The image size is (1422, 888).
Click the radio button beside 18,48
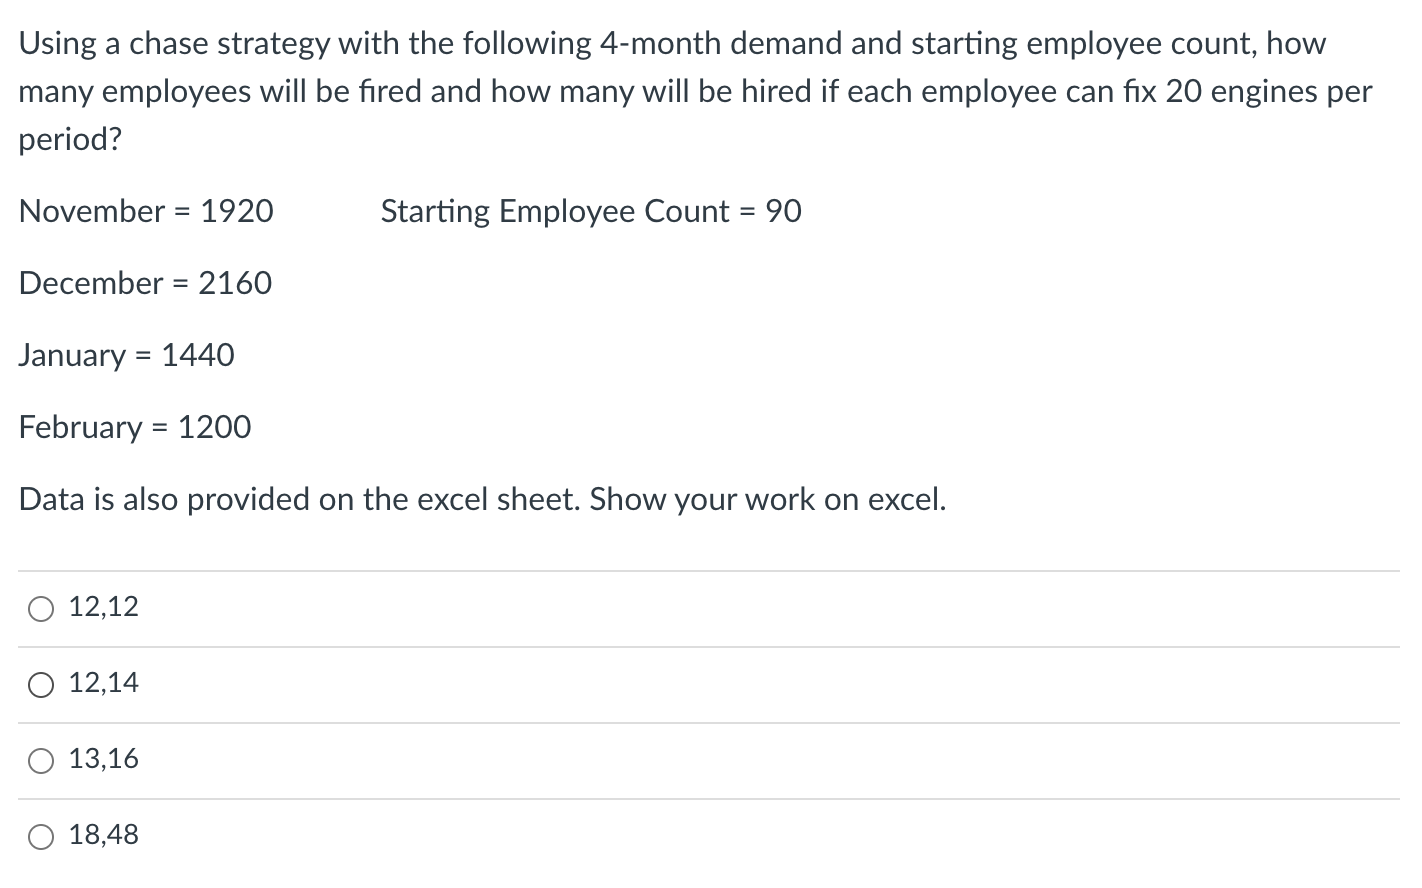pyautogui.click(x=40, y=836)
